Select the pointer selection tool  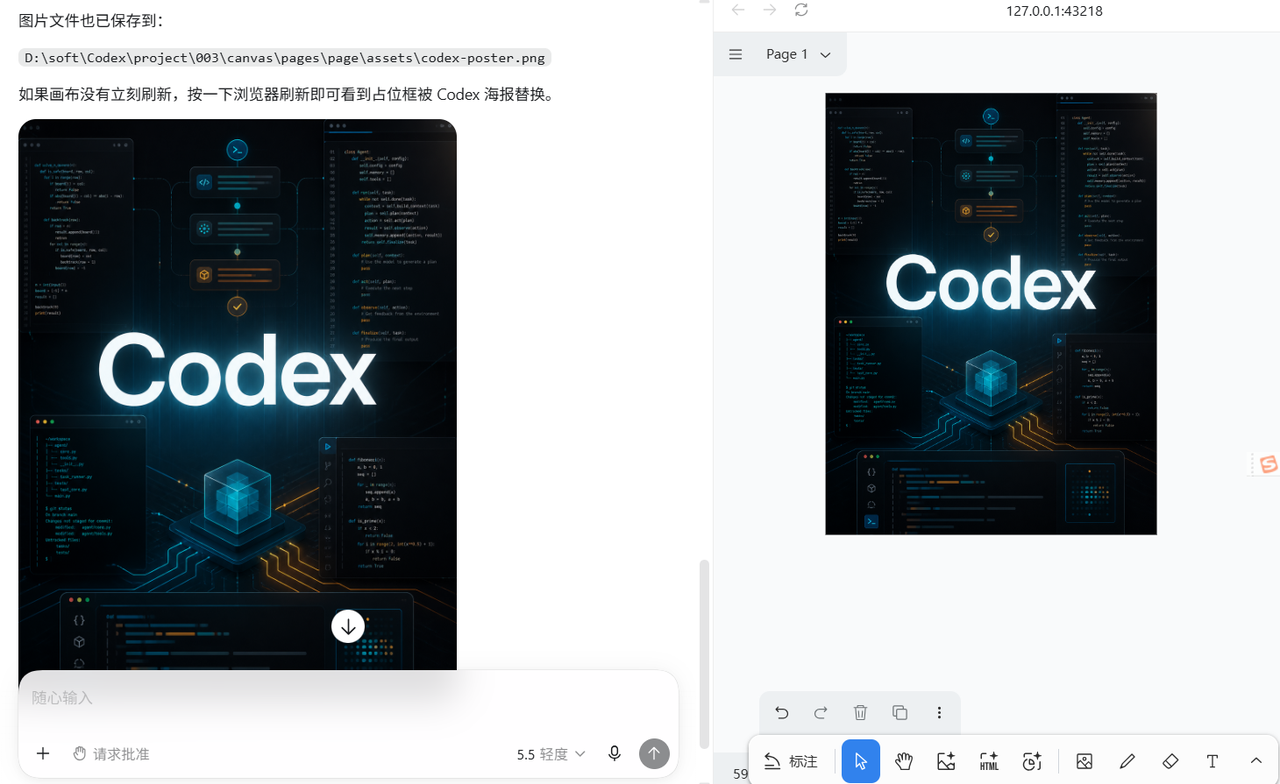click(x=861, y=762)
